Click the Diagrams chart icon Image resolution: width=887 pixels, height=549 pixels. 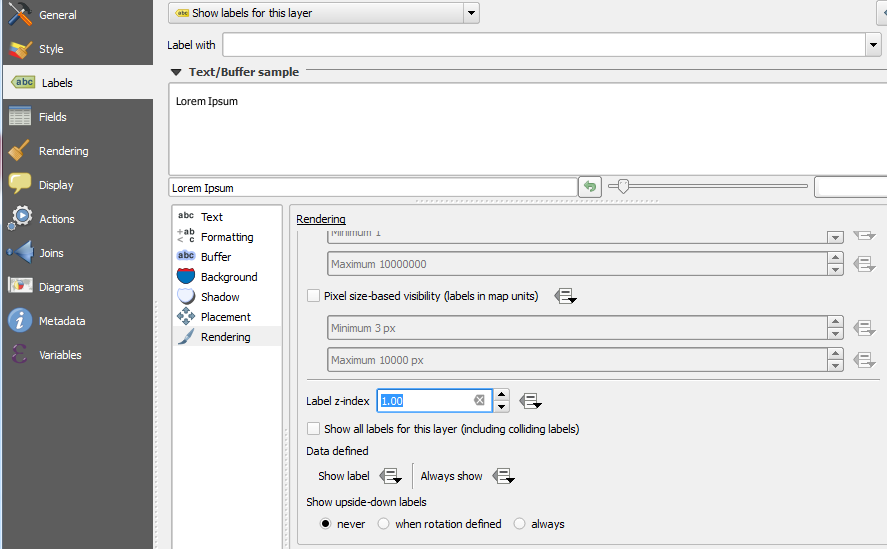tap(20, 285)
